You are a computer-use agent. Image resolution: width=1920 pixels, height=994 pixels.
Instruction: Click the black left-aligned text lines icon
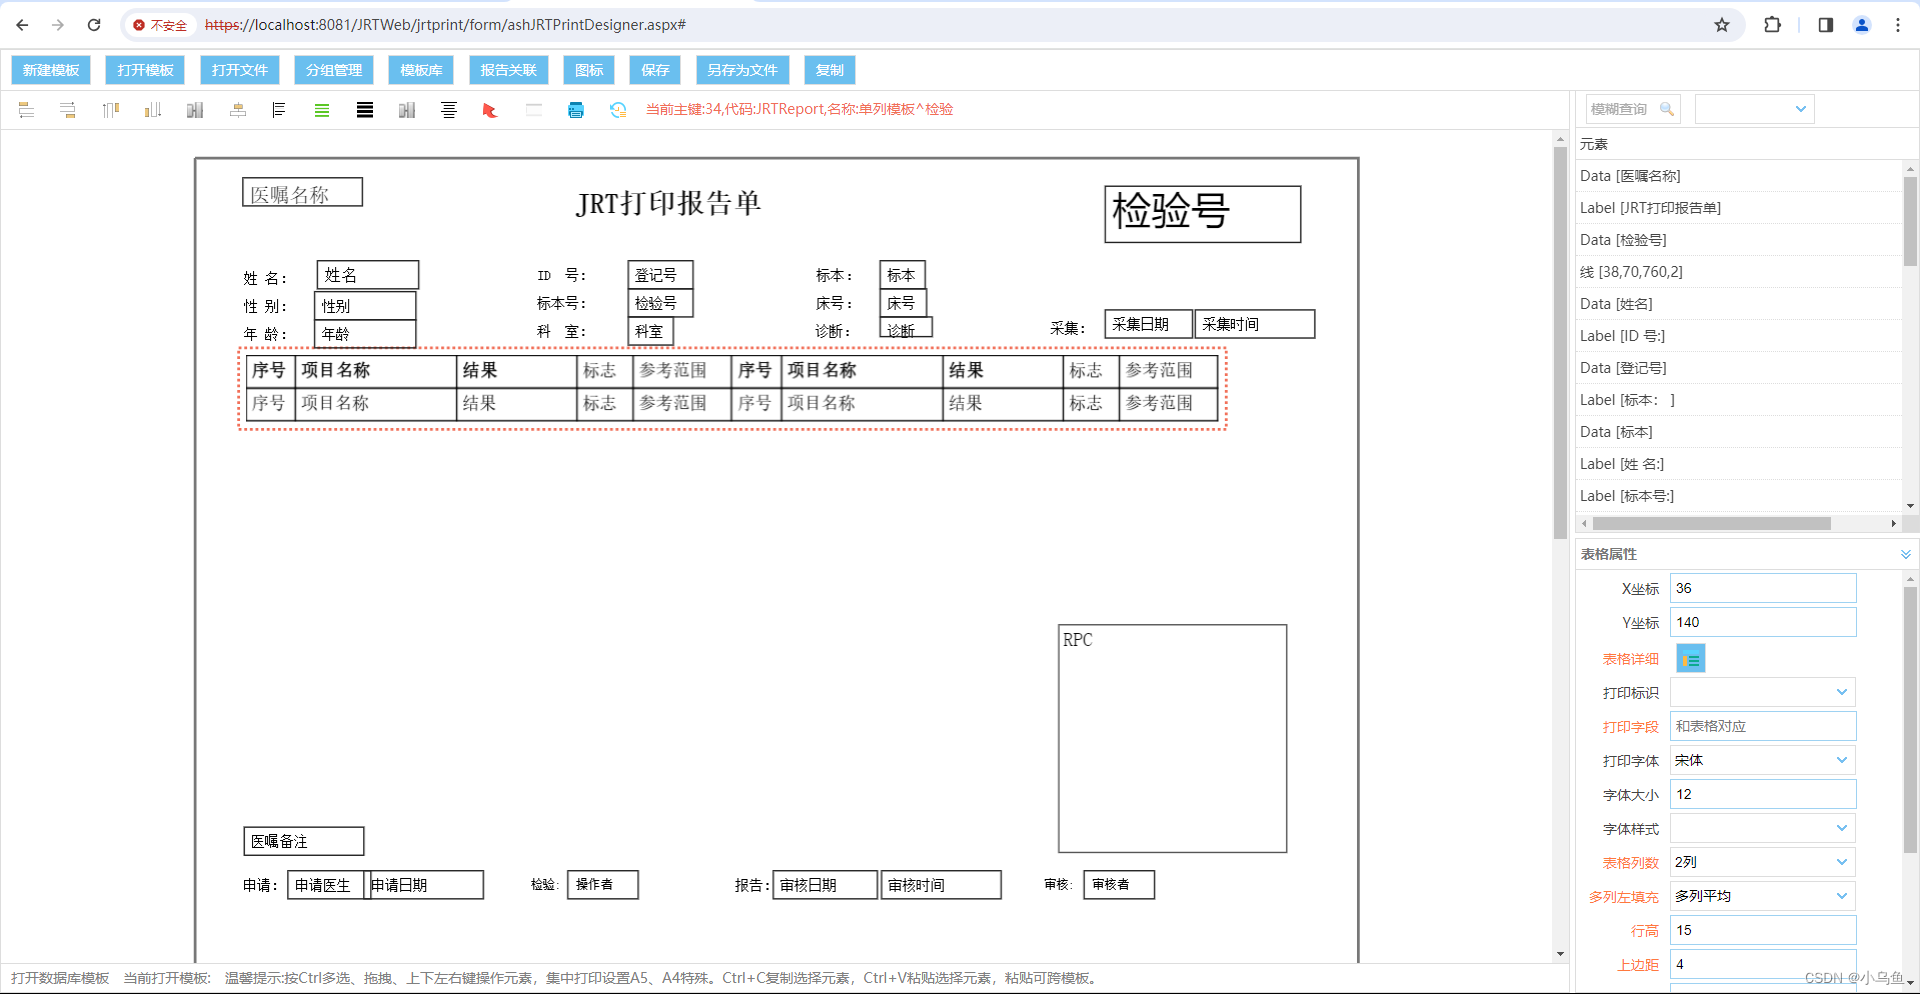(x=279, y=110)
